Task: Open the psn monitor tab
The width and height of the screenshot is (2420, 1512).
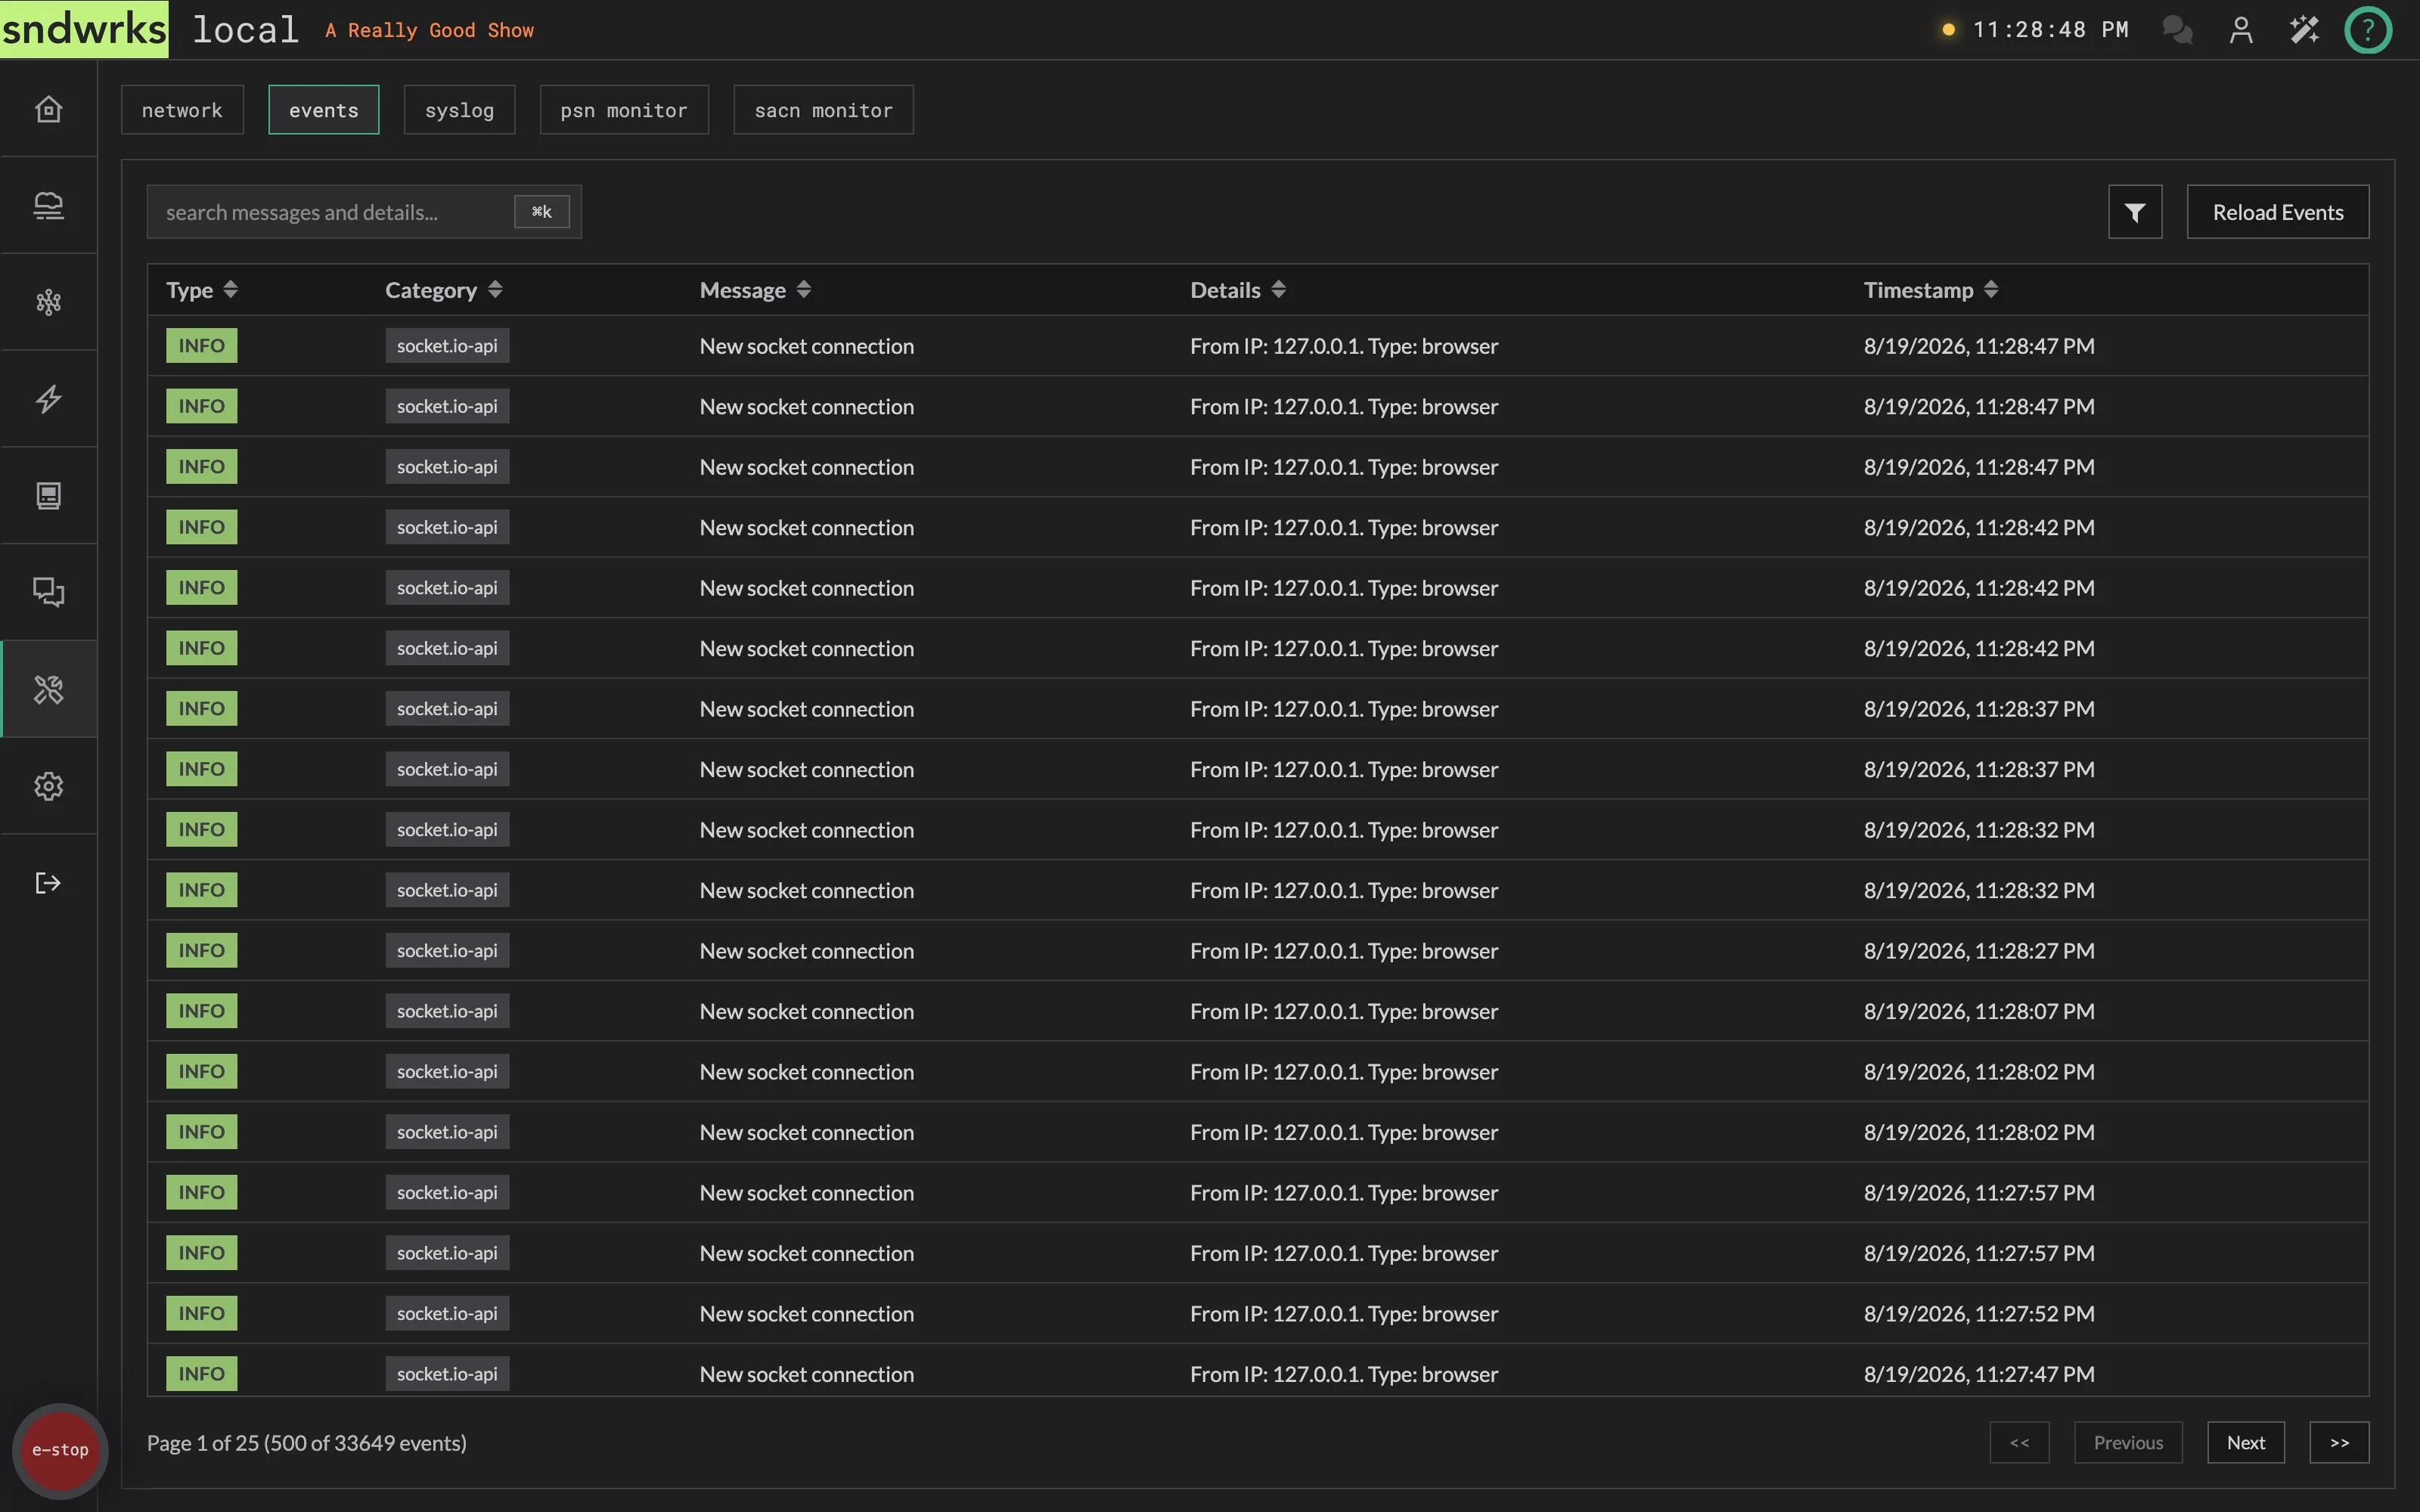Action: (624, 110)
